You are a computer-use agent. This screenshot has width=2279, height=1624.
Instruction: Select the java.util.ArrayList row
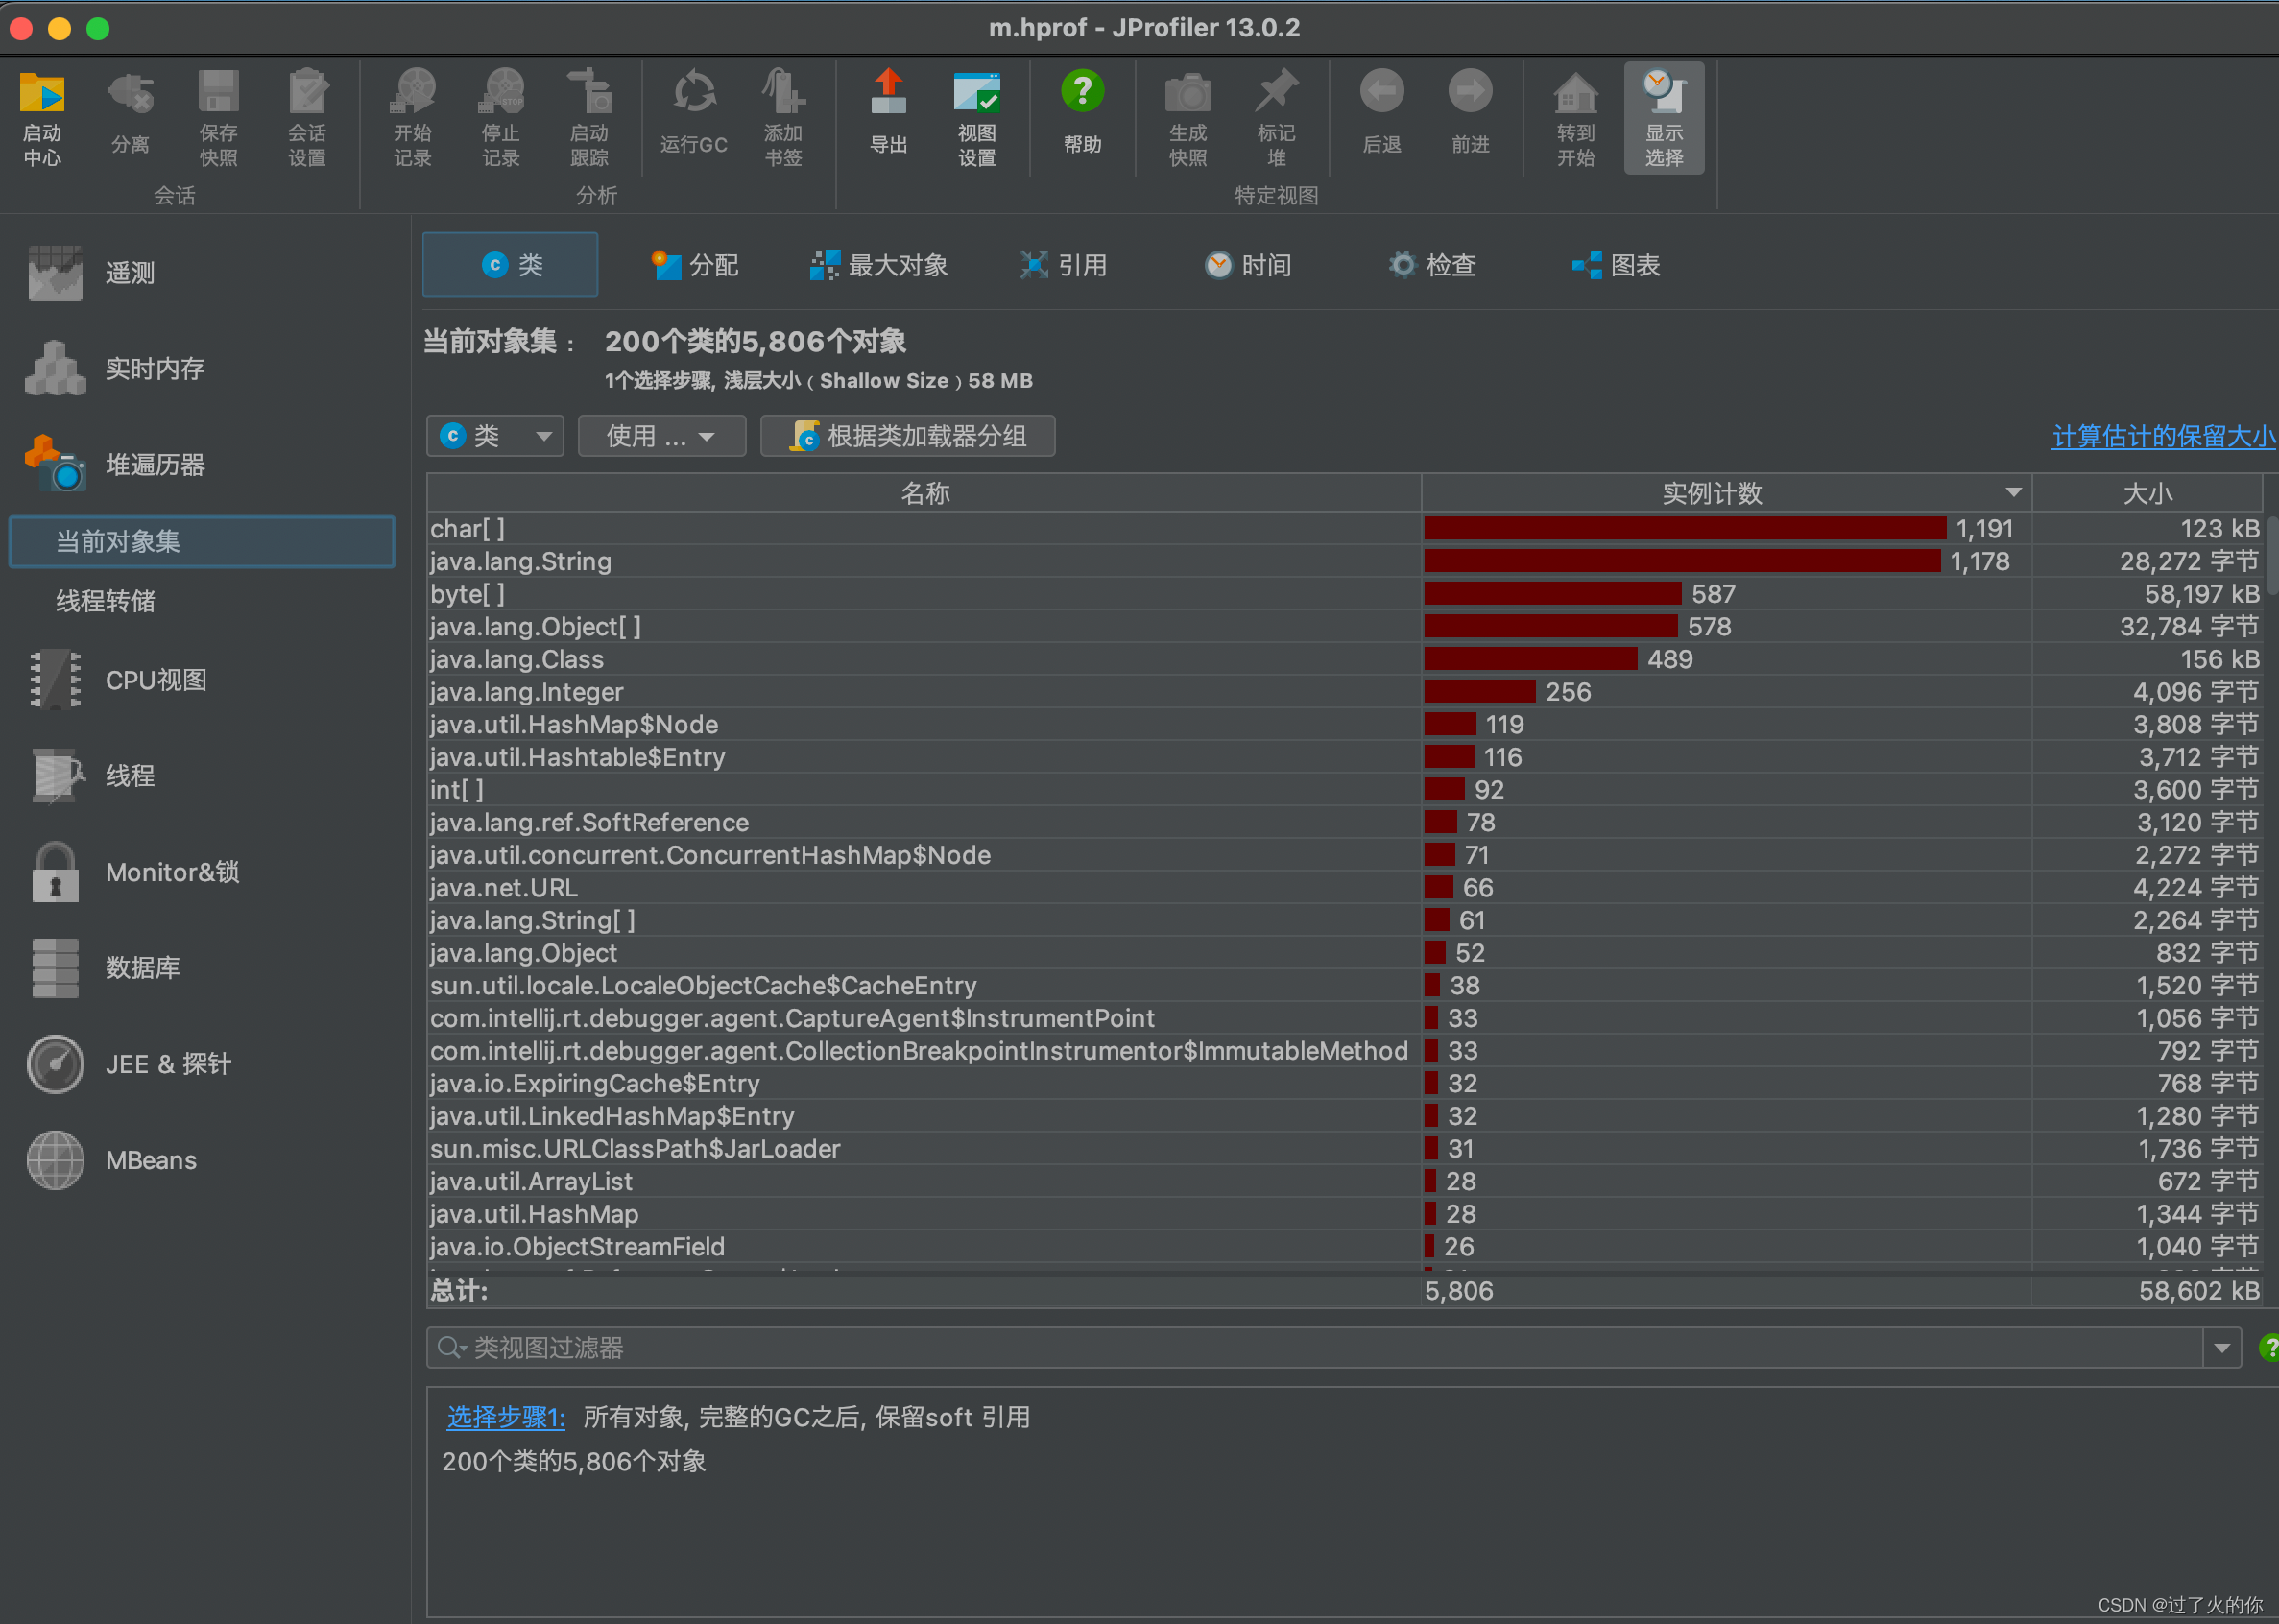tap(1344, 1181)
